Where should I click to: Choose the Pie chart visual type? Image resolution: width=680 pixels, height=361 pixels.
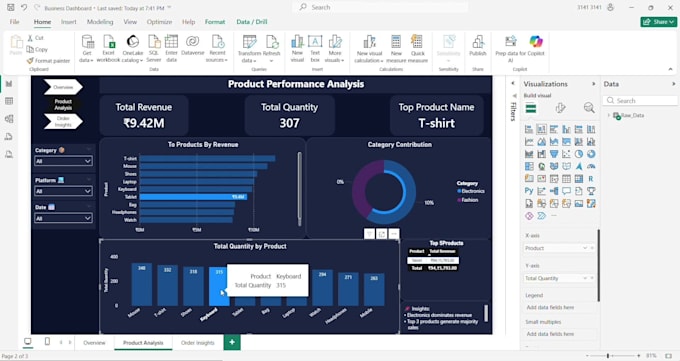[579, 154]
